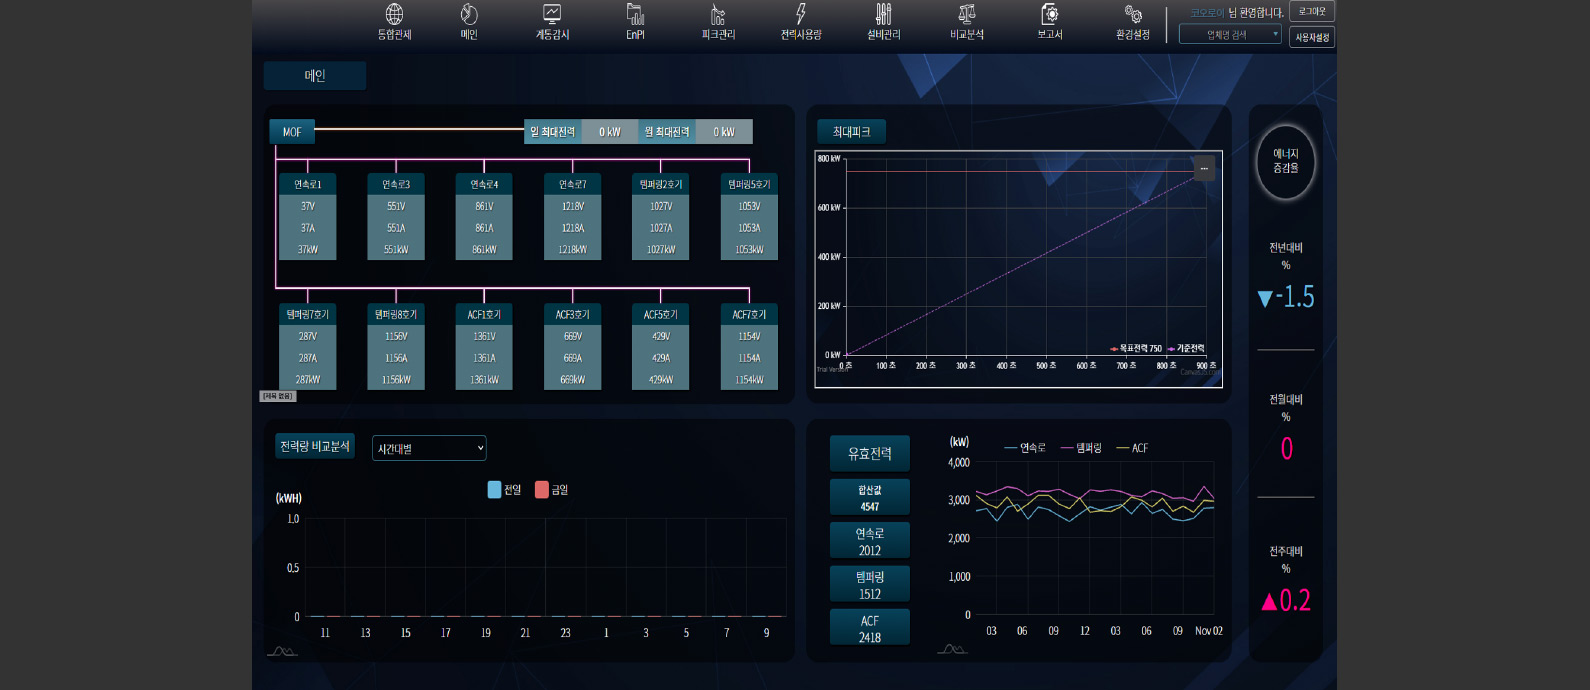The height and width of the screenshot is (690, 1590).
Task: Open the 보고서 report icon
Action: tap(1049, 15)
